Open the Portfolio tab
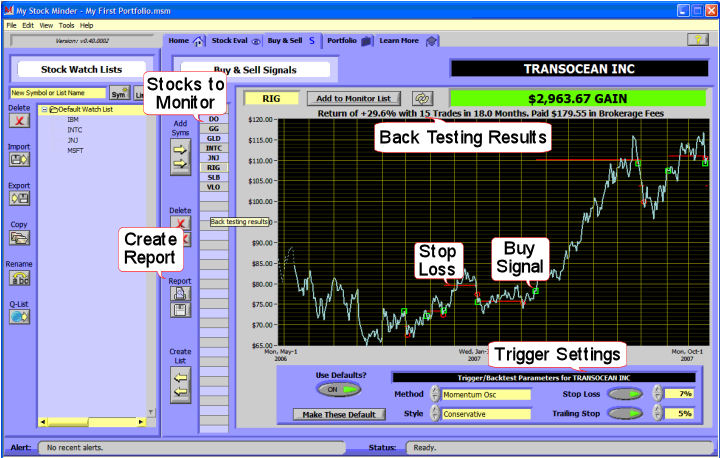720x458 pixels. point(349,40)
